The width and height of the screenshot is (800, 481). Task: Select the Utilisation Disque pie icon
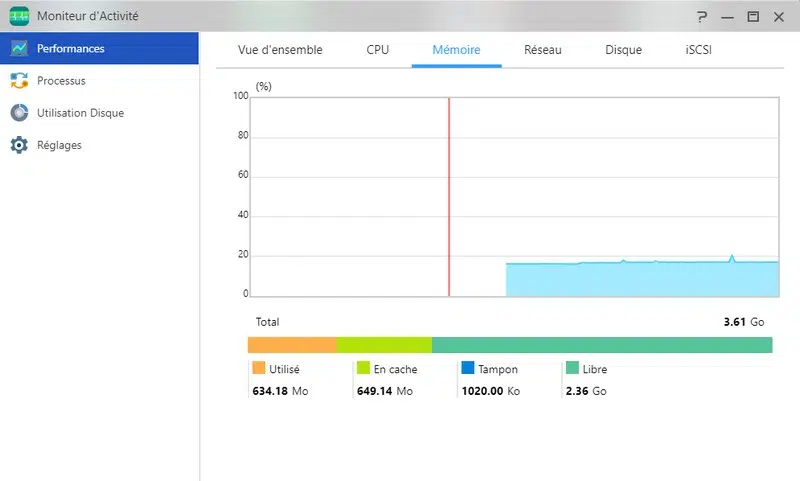19,113
